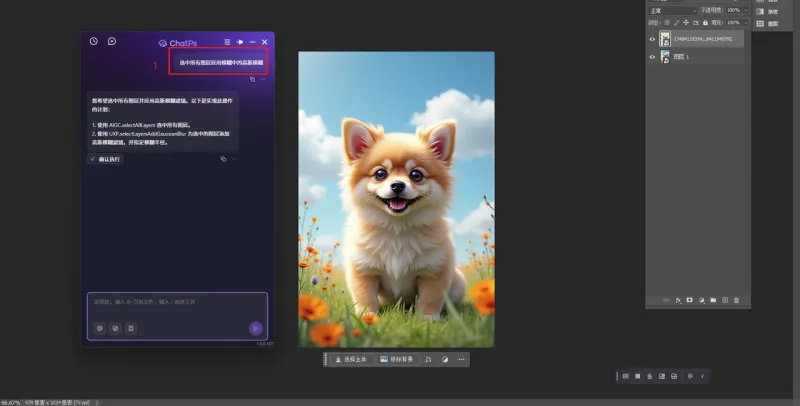Start a new chat in ChatPs
Image resolution: width=800 pixels, height=406 pixels.
112,42
